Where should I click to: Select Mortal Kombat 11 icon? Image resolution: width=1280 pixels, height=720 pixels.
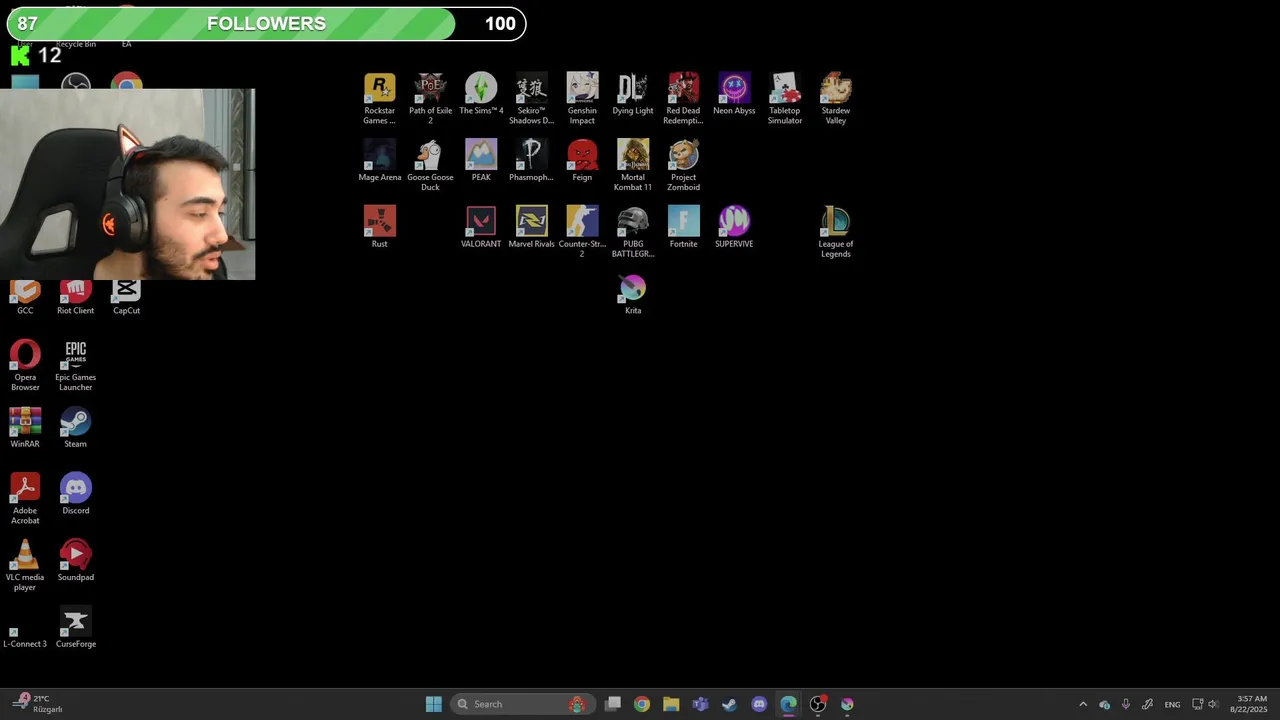(x=633, y=165)
